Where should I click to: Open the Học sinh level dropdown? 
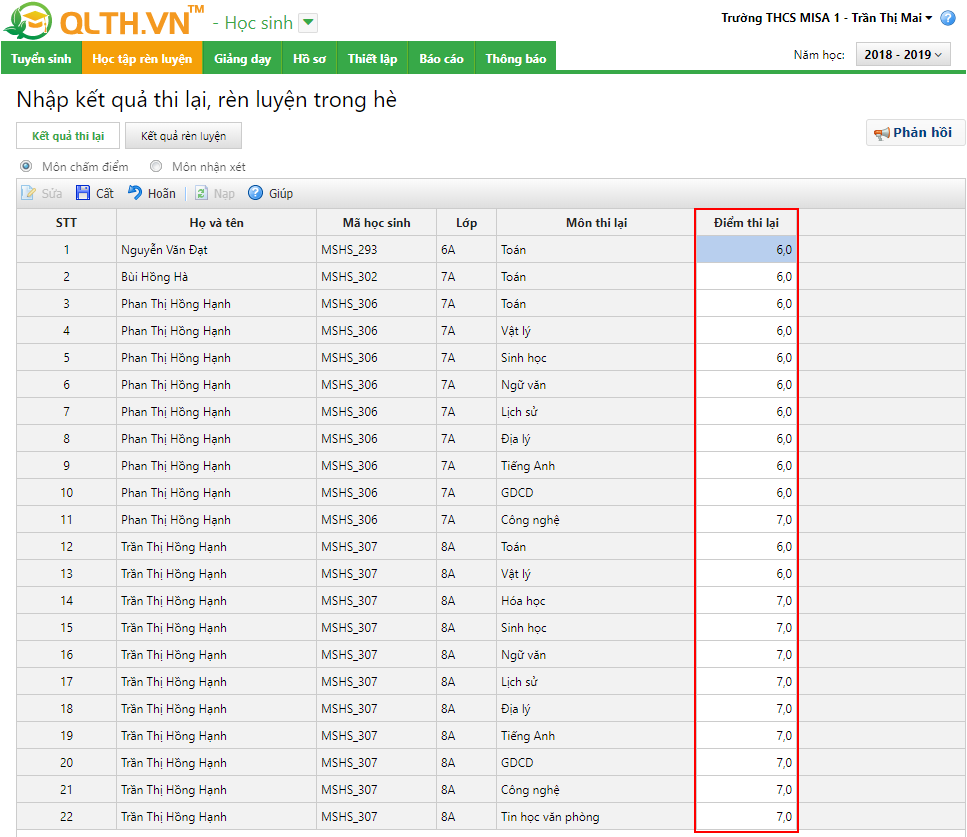308,23
